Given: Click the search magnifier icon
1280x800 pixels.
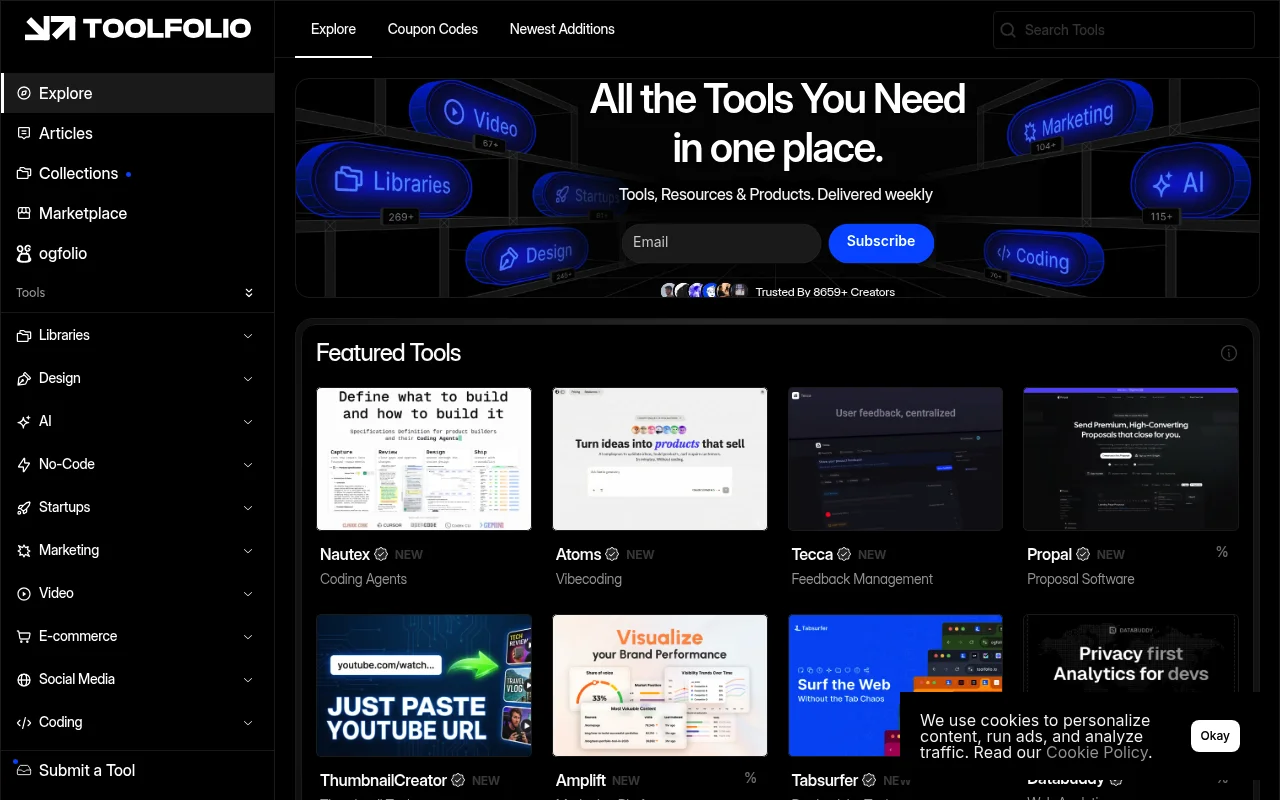Looking at the screenshot, I should coord(1008,30).
